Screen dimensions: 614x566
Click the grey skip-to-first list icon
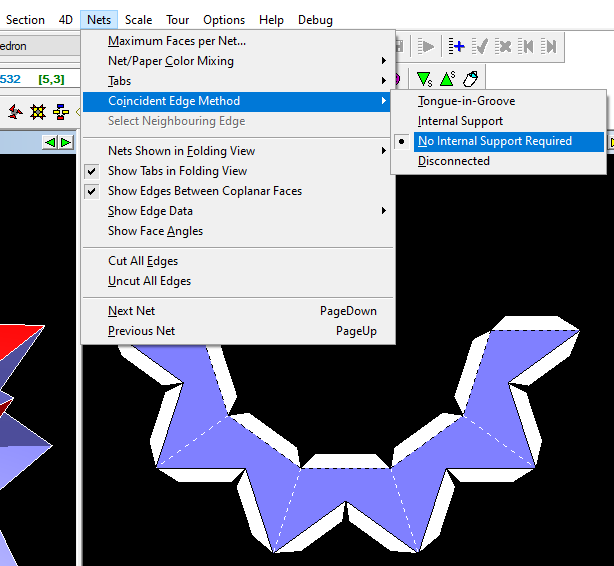(526, 47)
